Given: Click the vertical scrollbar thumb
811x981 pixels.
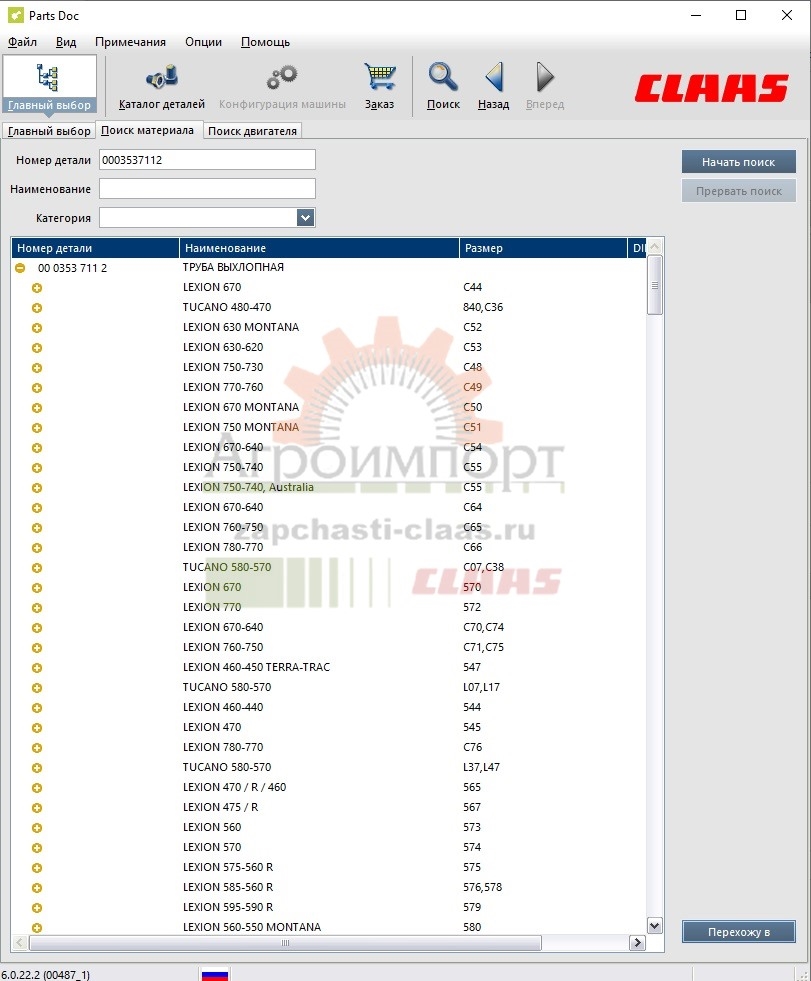Looking at the screenshot, I should [655, 285].
